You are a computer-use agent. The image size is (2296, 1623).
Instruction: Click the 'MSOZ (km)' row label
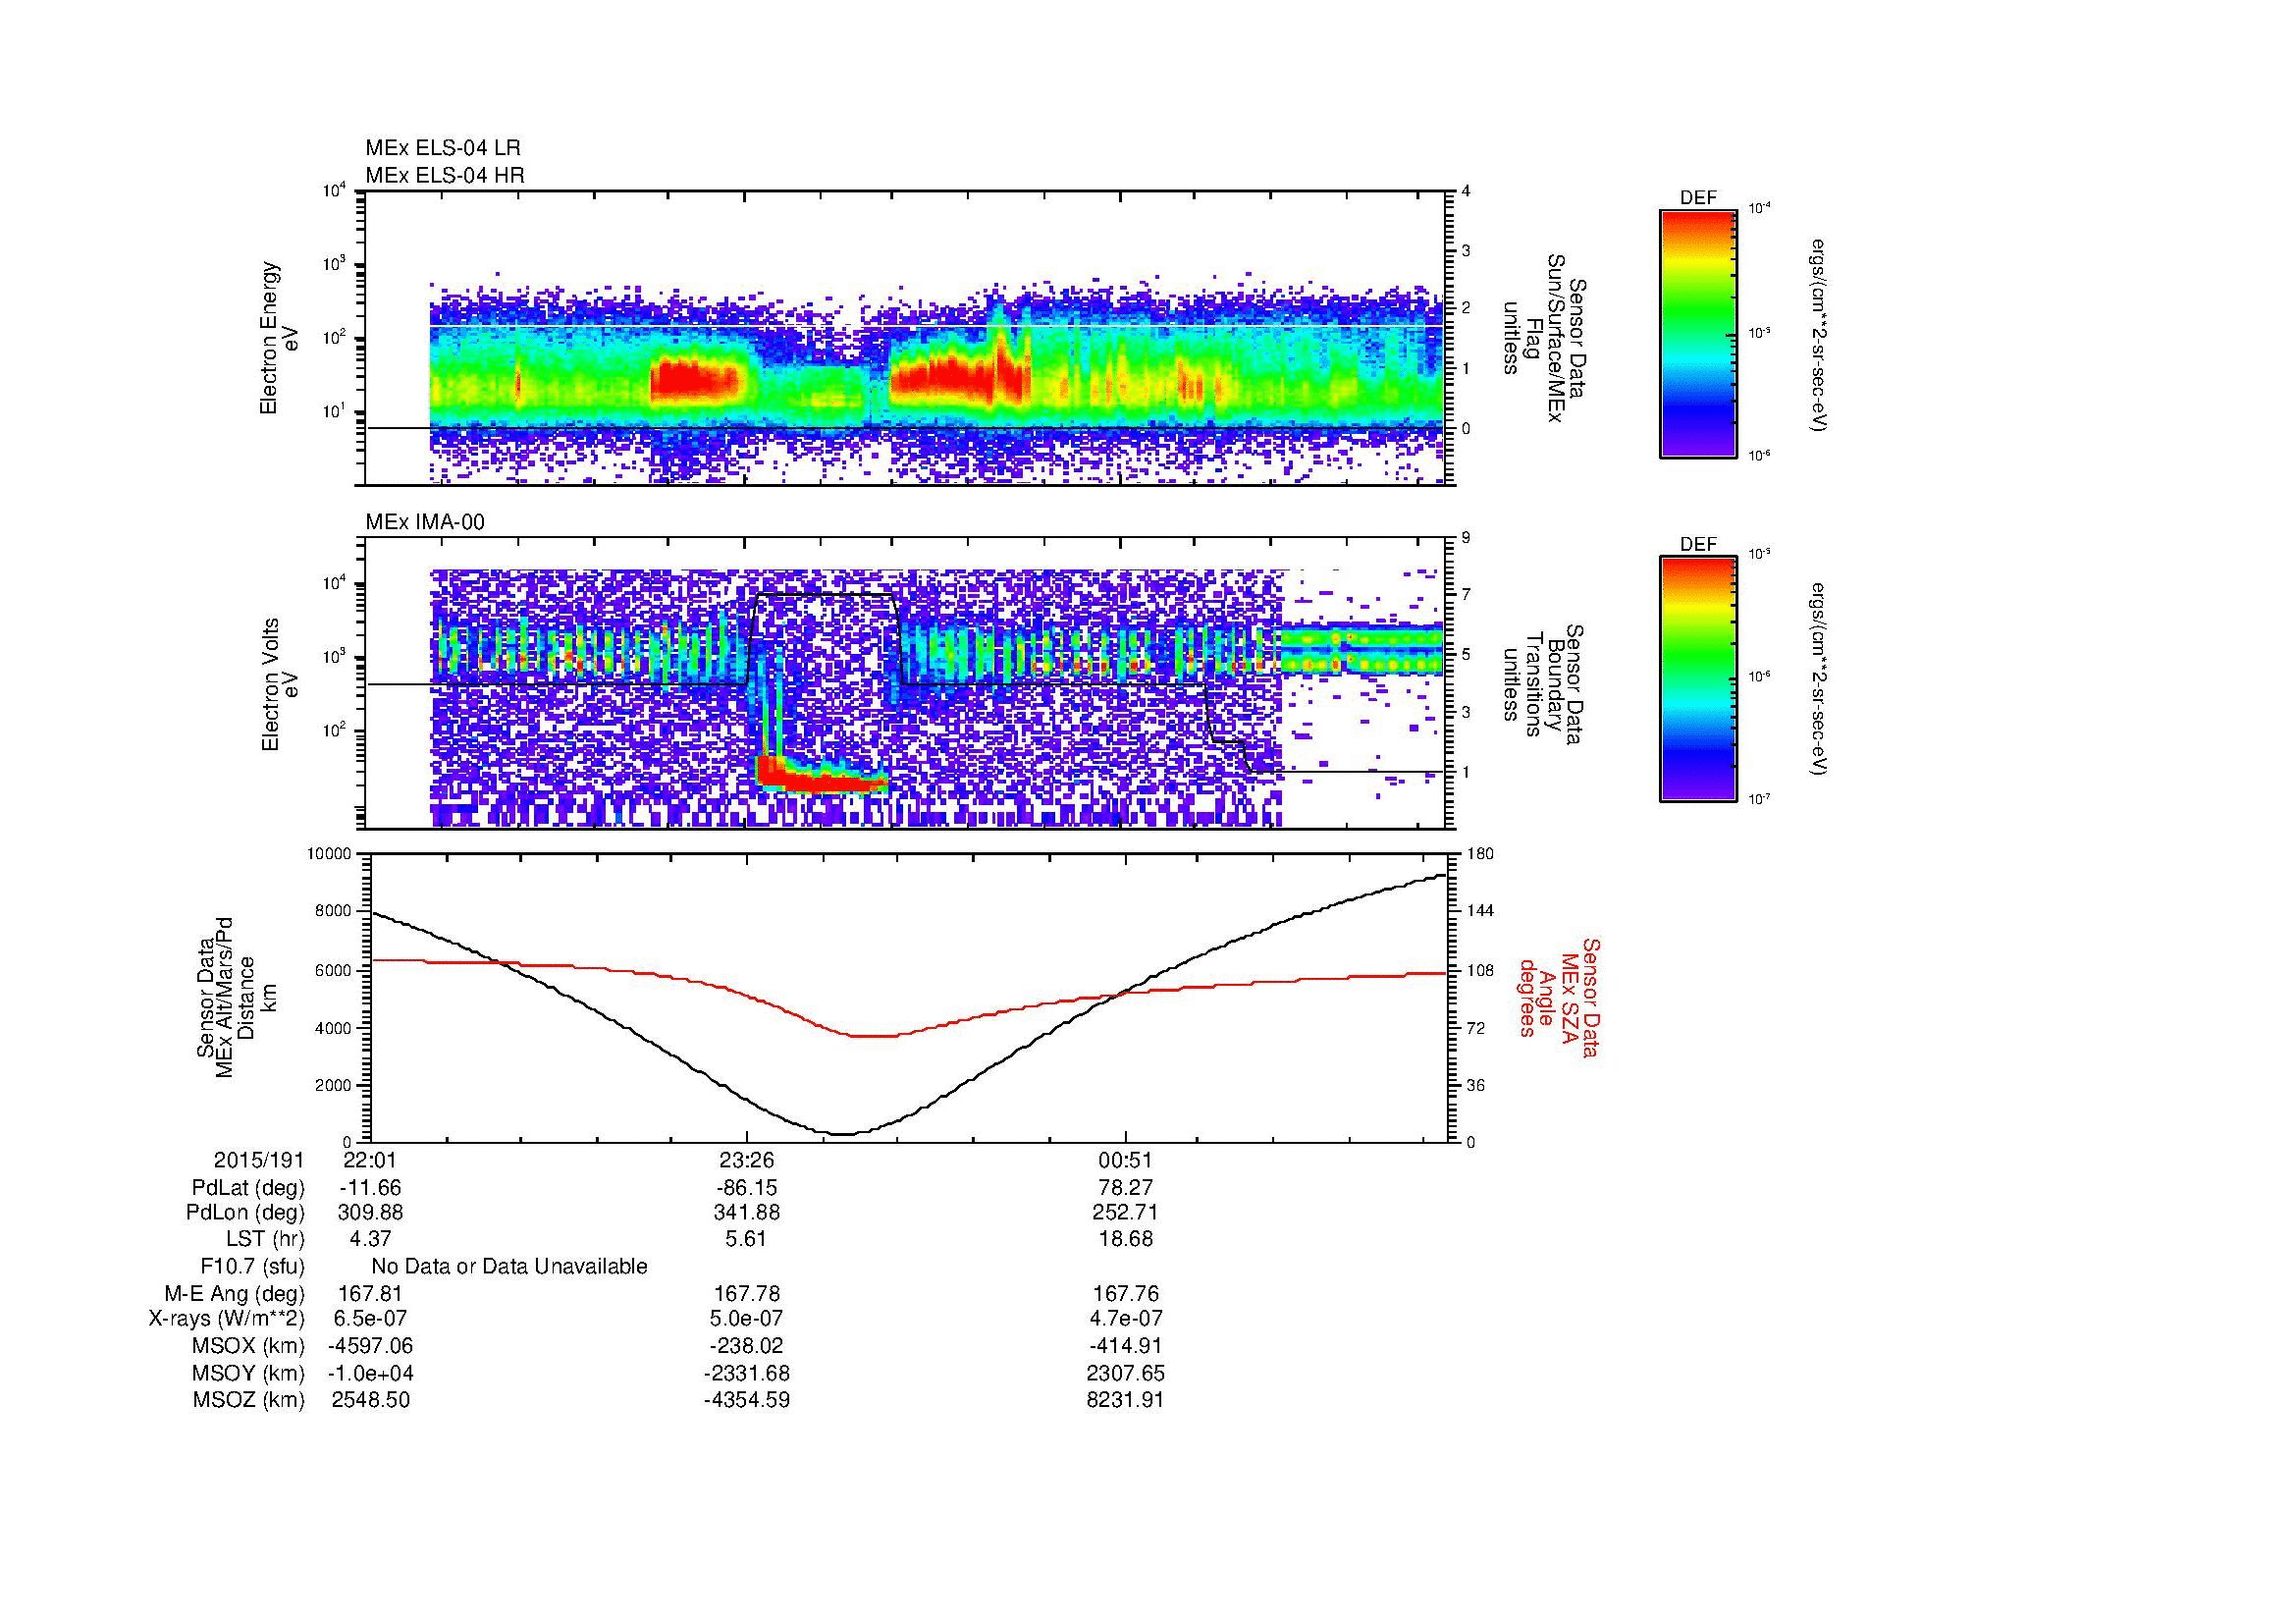point(248,1400)
